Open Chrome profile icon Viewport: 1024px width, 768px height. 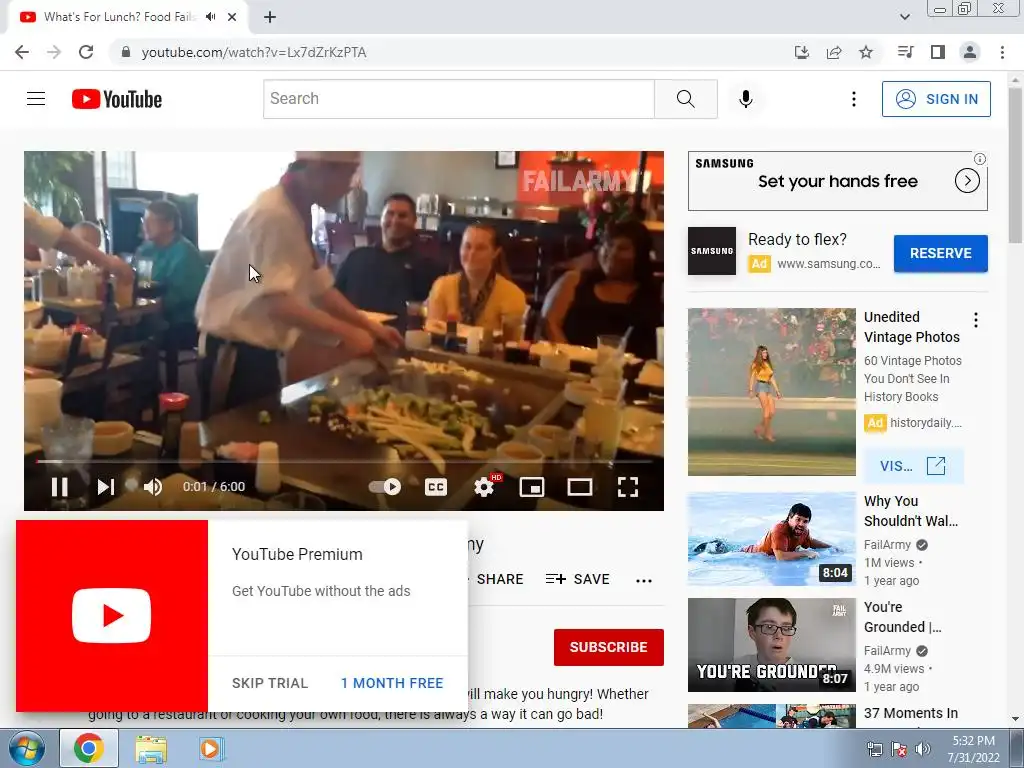click(x=970, y=52)
